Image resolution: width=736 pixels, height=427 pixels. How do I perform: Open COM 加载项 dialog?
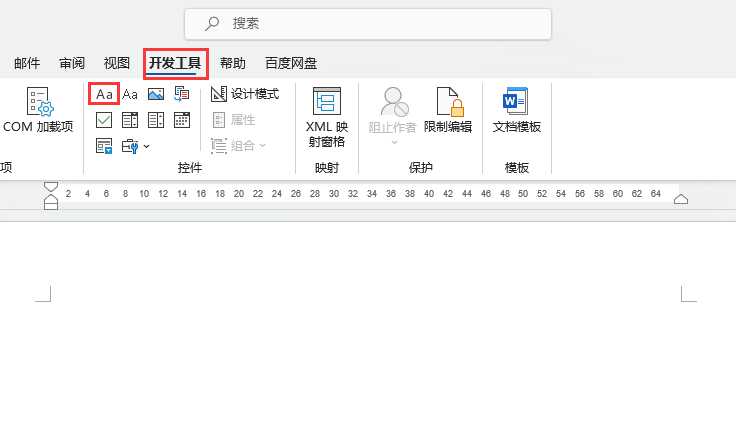pyautogui.click(x=38, y=110)
